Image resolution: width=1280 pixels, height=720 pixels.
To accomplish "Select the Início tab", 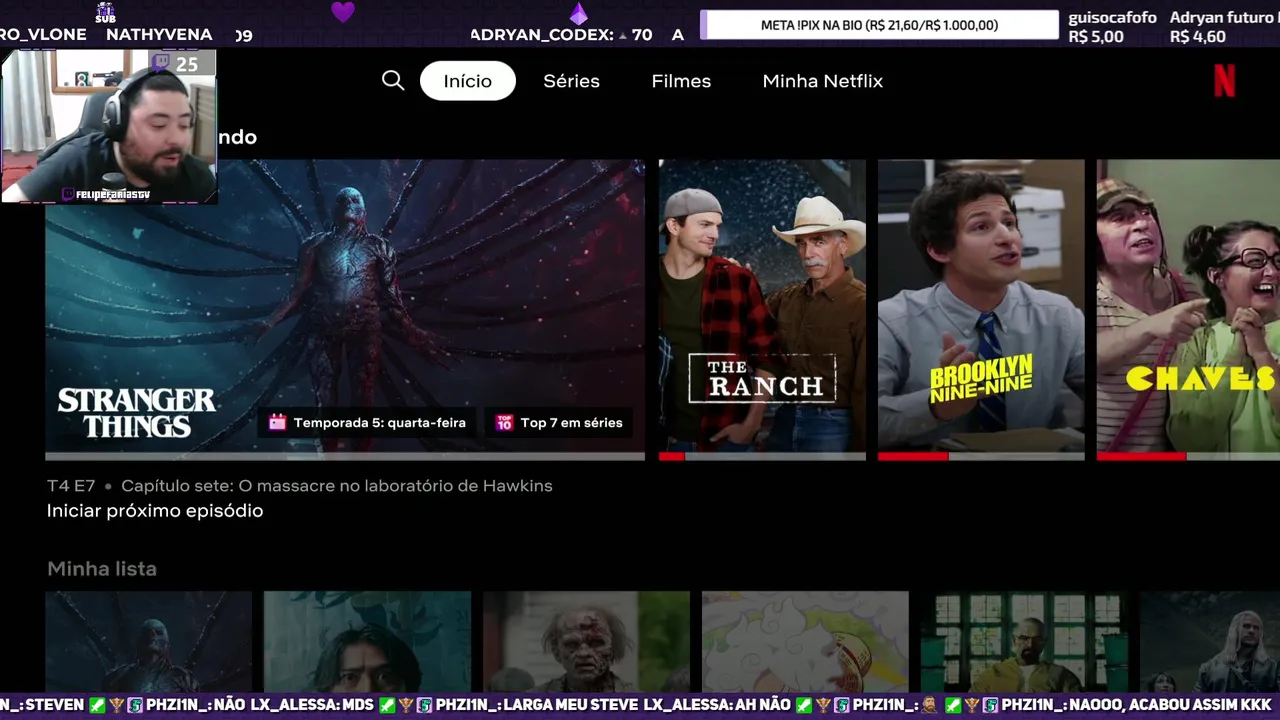I will pyautogui.click(x=468, y=81).
